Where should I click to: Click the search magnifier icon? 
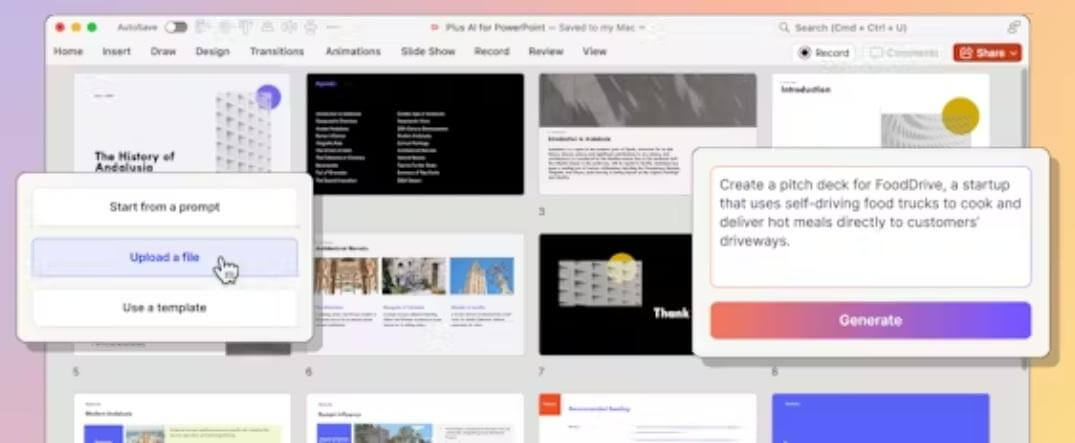pyautogui.click(x=784, y=28)
